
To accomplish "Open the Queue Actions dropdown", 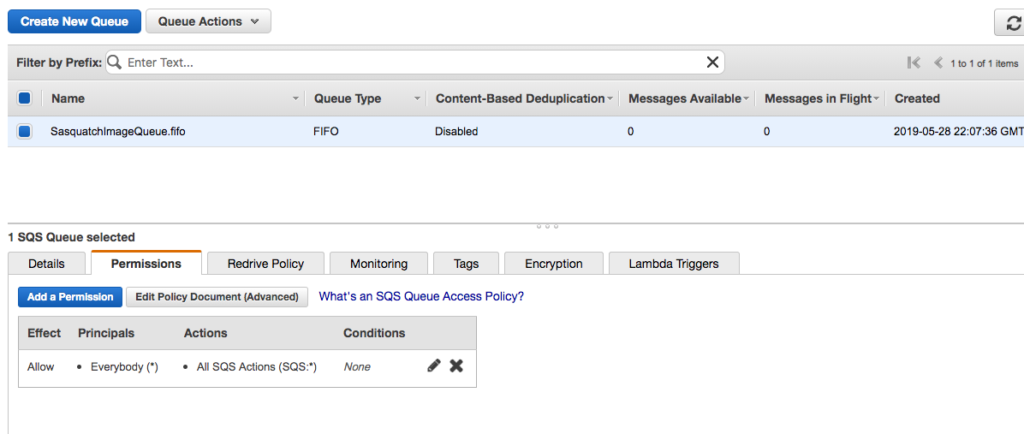I will tap(208, 22).
